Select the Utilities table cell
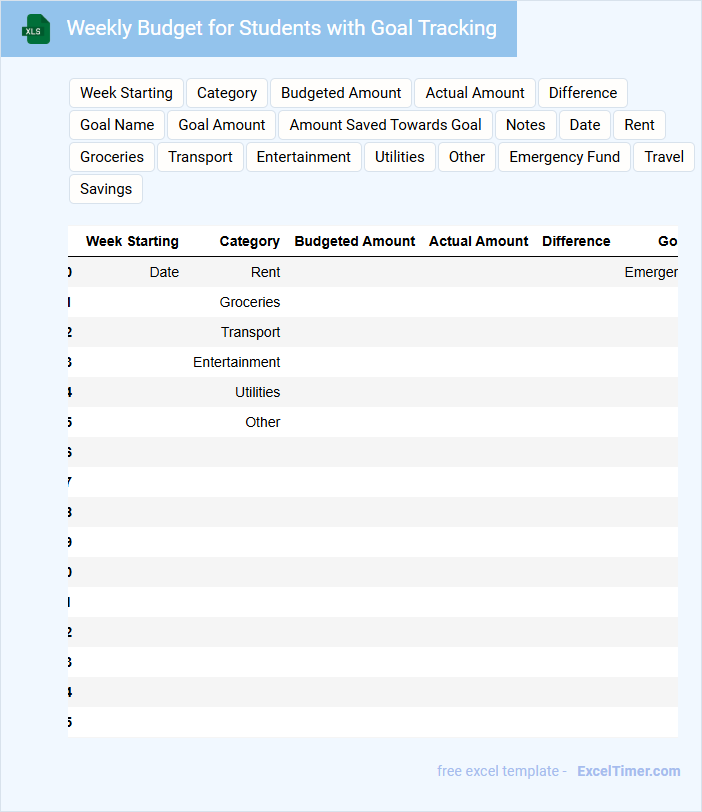Image resolution: width=702 pixels, height=812 pixels. [257, 393]
